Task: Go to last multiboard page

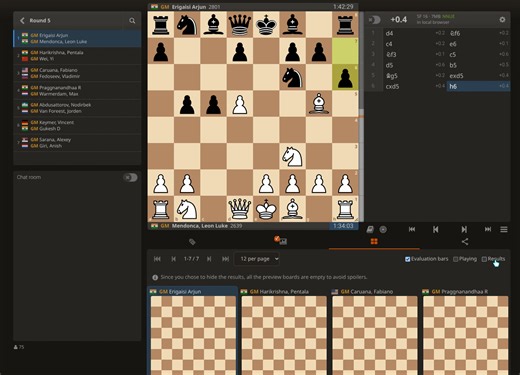Action: point(225,259)
